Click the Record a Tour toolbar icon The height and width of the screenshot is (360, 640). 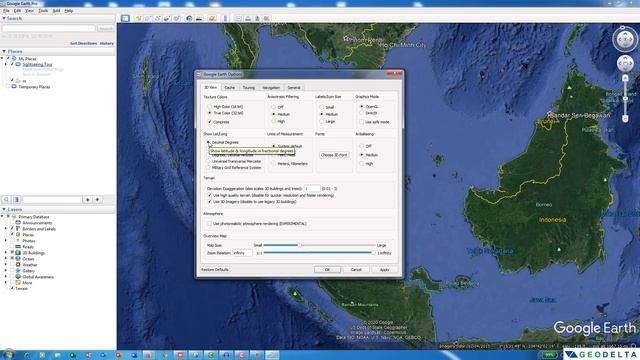point(176,18)
